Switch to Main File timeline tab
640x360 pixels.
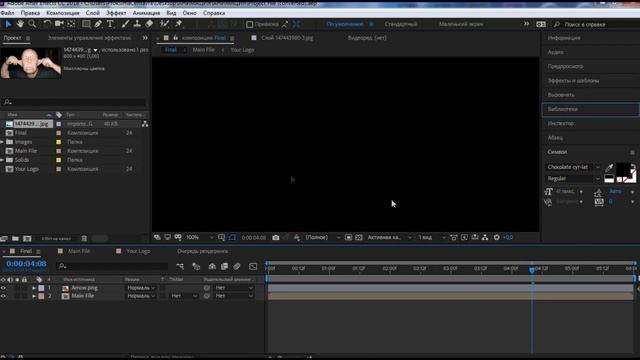pyautogui.click(x=79, y=251)
